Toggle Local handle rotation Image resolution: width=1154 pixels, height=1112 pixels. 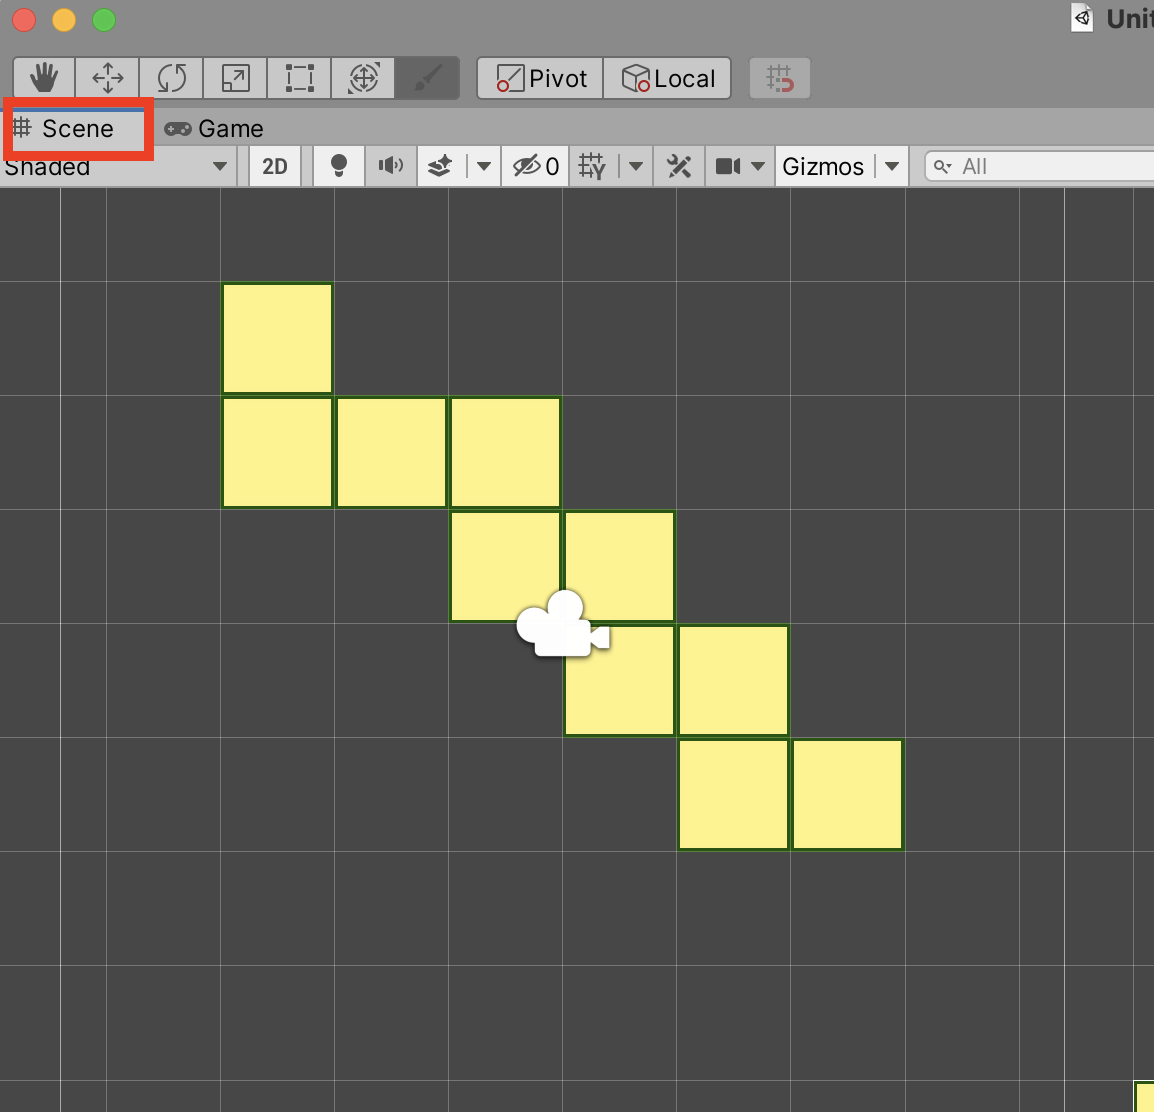point(668,78)
